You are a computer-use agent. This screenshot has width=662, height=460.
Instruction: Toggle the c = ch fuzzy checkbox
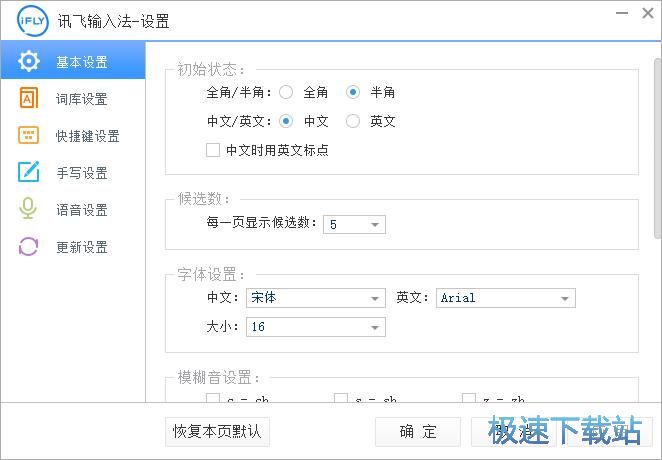tap(213, 398)
